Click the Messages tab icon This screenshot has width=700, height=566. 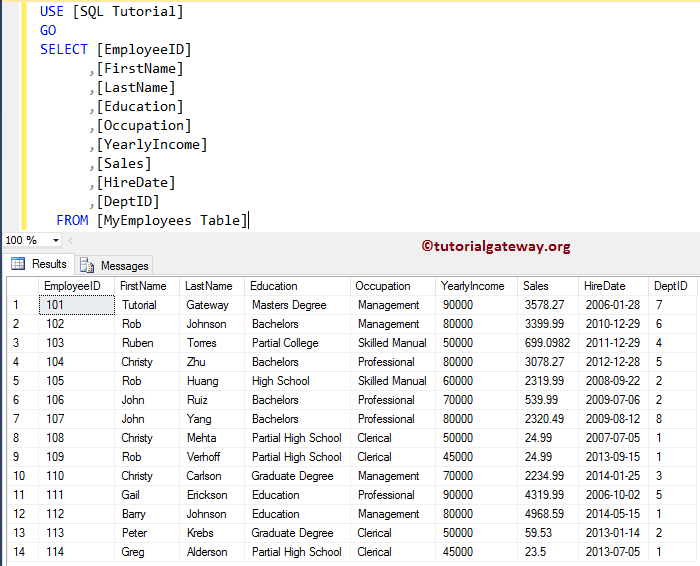pos(87,265)
